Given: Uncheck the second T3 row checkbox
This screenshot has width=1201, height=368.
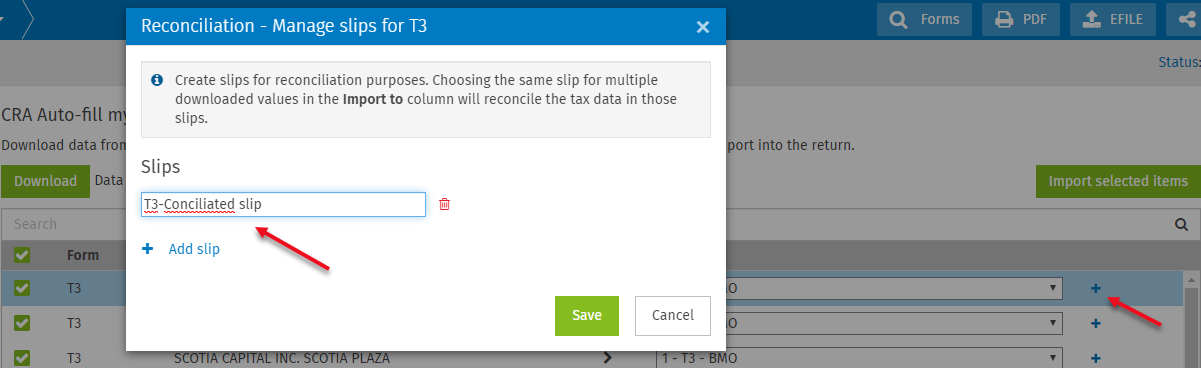Looking at the screenshot, I should (x=22, y=323).
